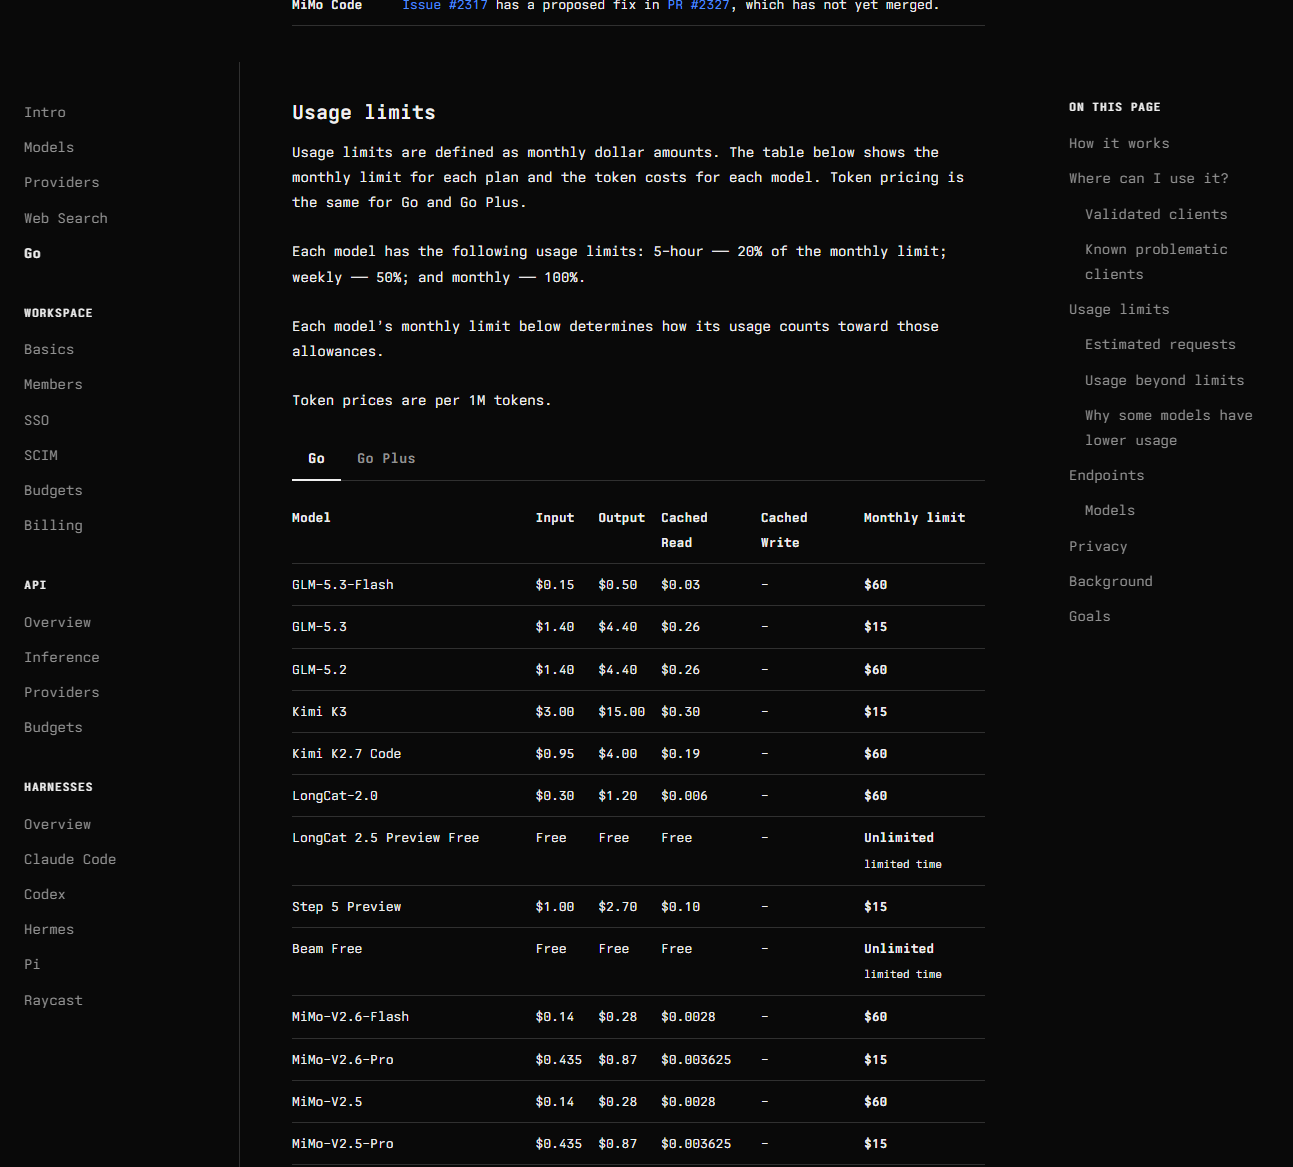The image size is (1293, 1167).
Task: Jump to 'Why some models have lower usage'
Action: tap(1169, 427)
